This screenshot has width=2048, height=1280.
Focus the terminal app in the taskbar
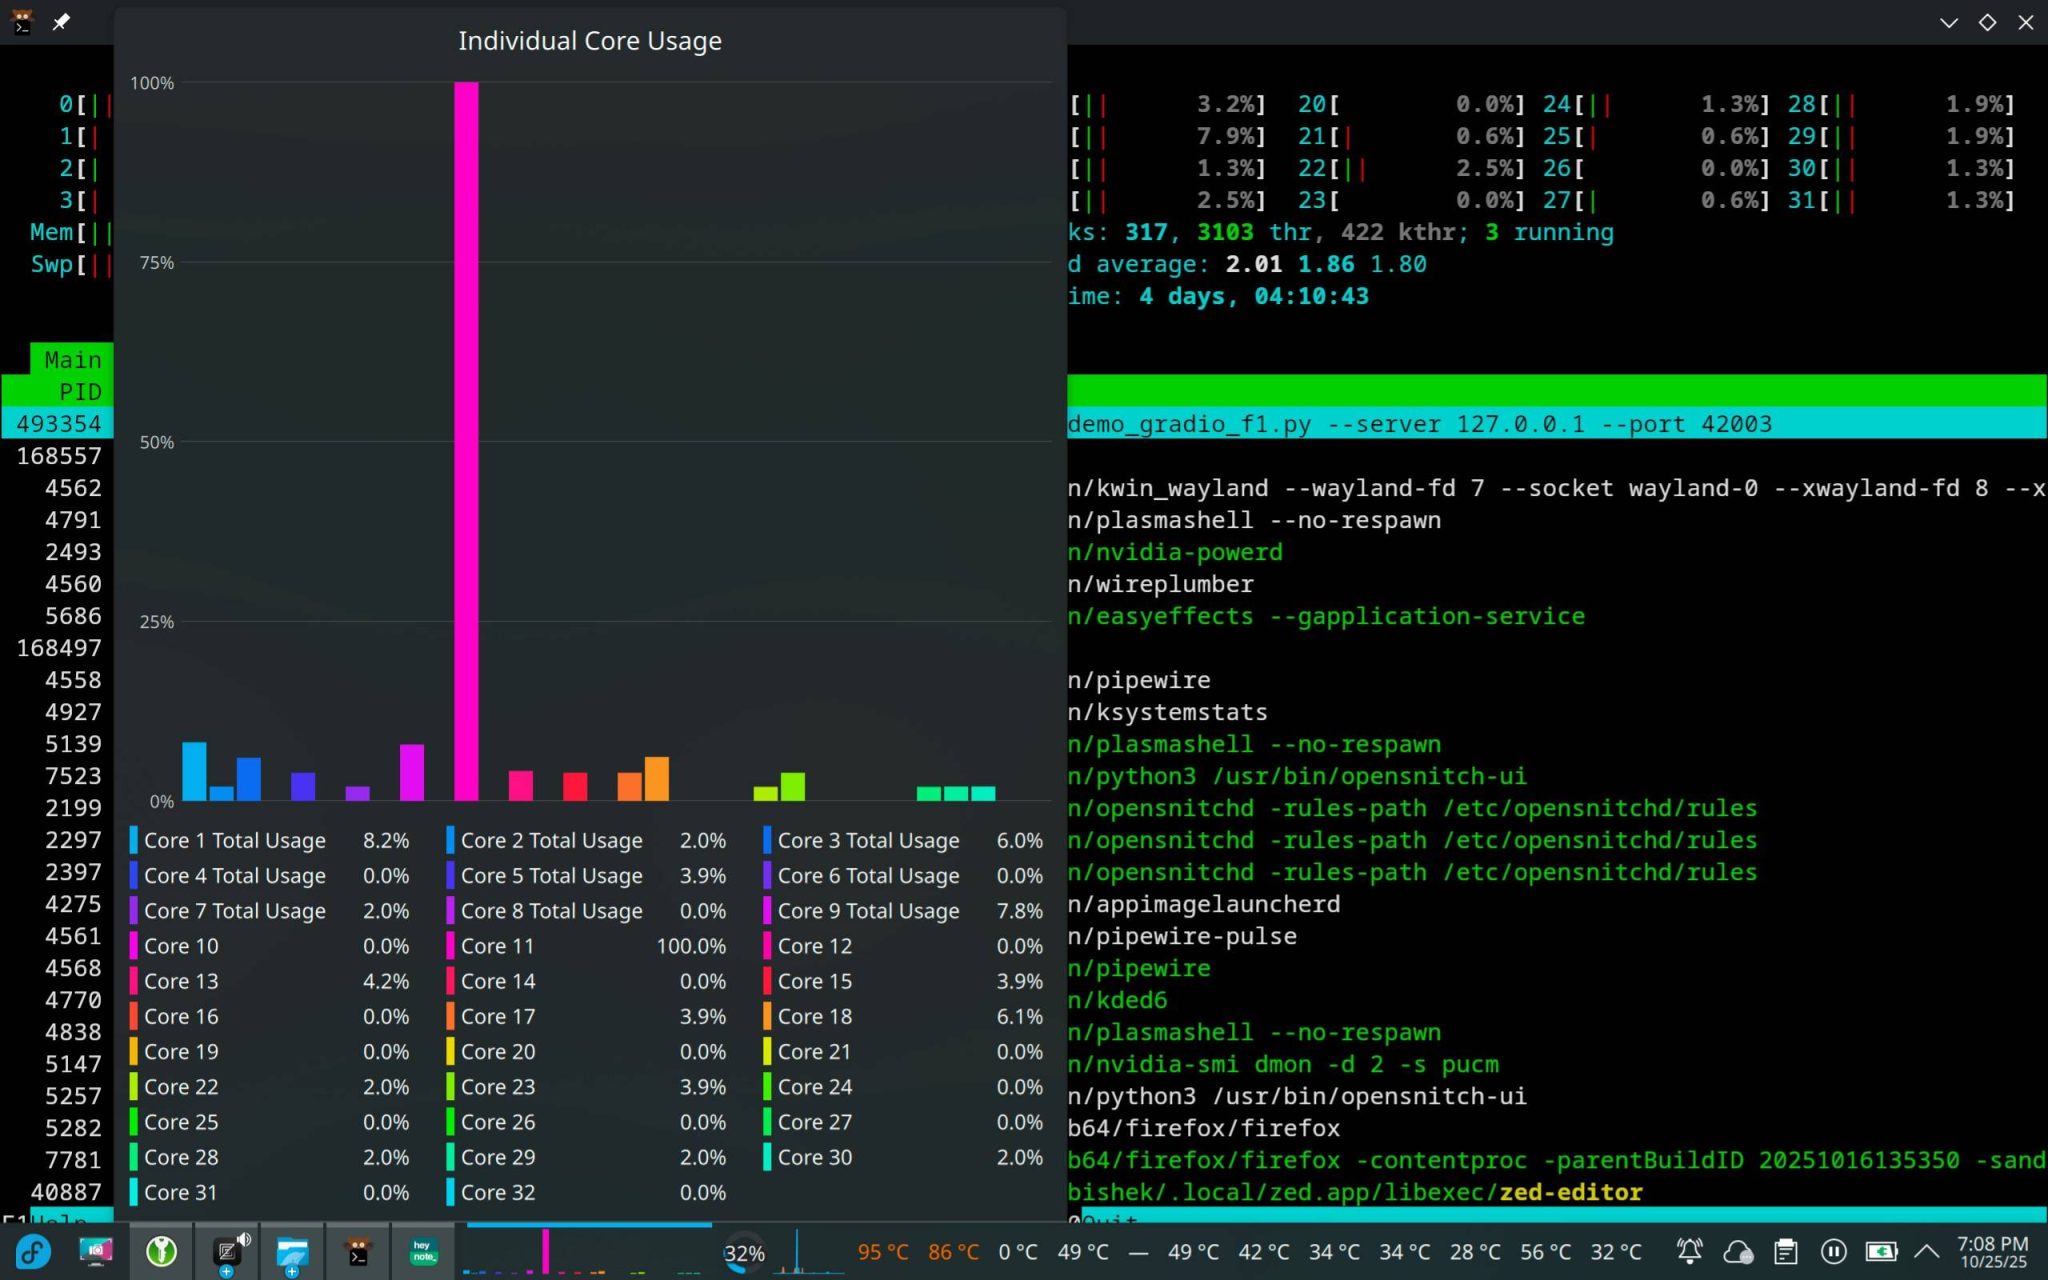tap(358, 1251)
